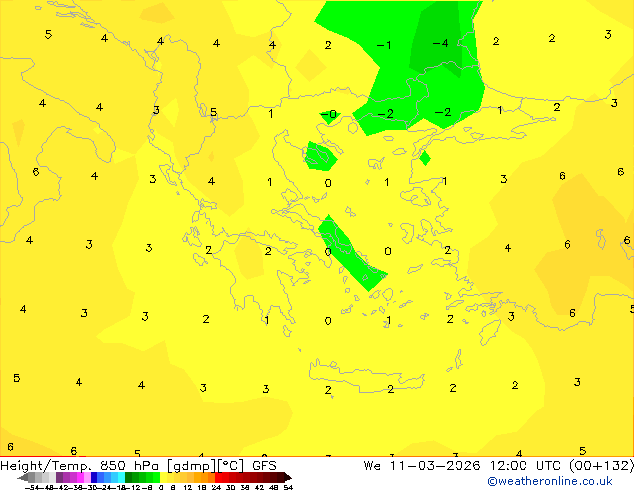Select the light pink swatch before dark blue
This screenshot has width=634, height=490.
coord(87,477)
